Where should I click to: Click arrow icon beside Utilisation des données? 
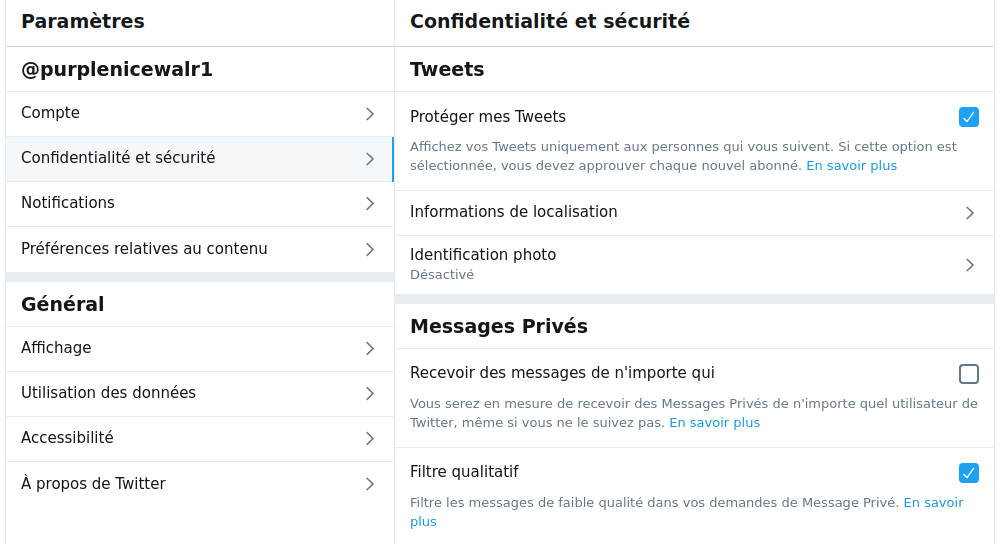coord(370,393)
